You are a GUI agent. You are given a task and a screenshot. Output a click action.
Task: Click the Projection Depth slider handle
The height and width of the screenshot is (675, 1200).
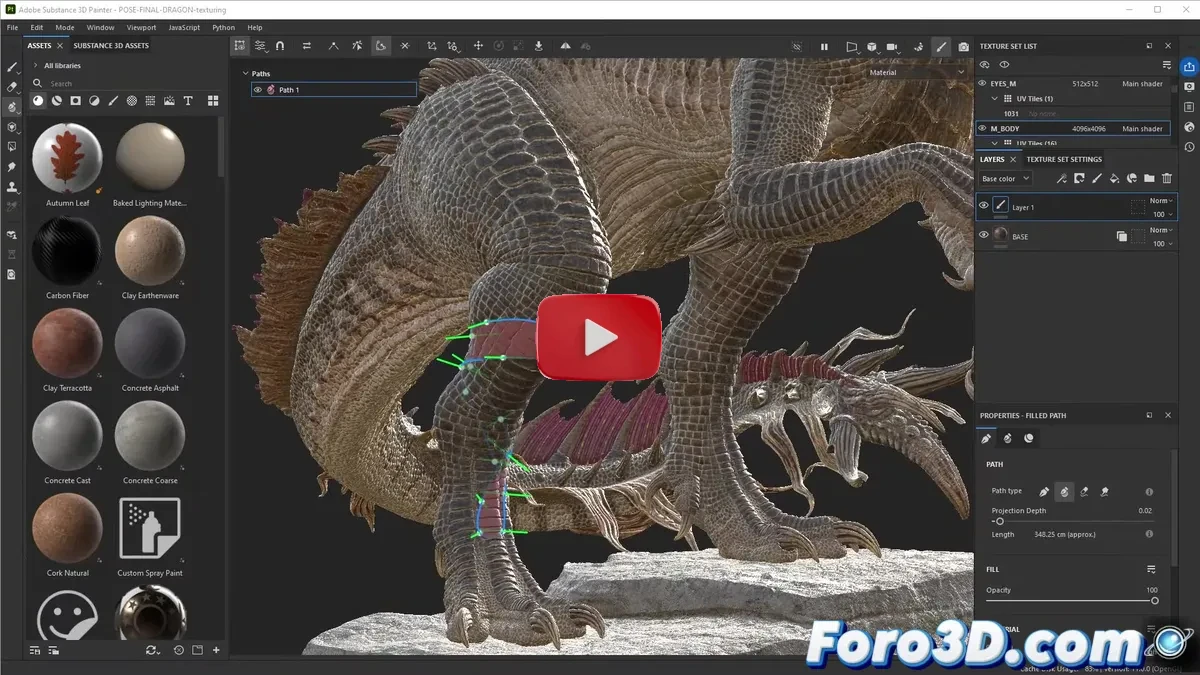tap(998, 521)
